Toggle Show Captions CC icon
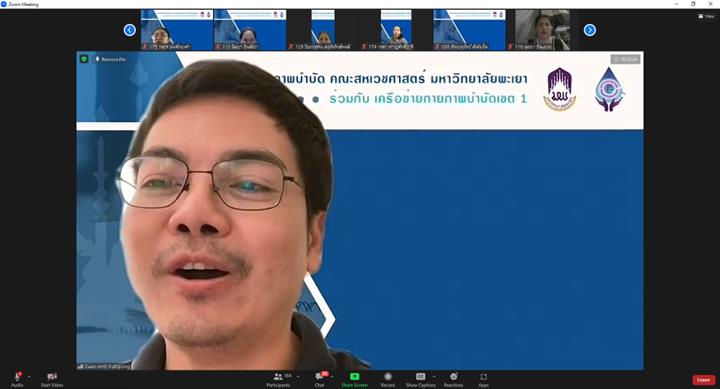Image resolution: width=720 pixels, height=389 pixels. tap(420, 376)
